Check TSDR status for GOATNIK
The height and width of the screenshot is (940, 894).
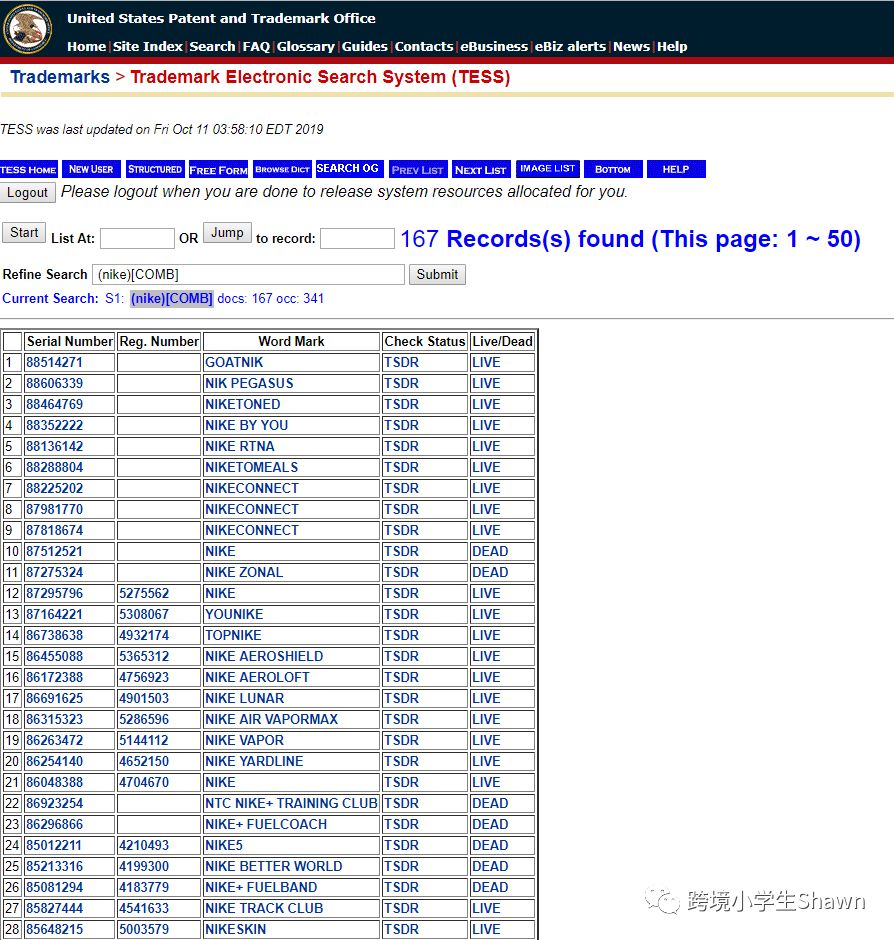401,362
